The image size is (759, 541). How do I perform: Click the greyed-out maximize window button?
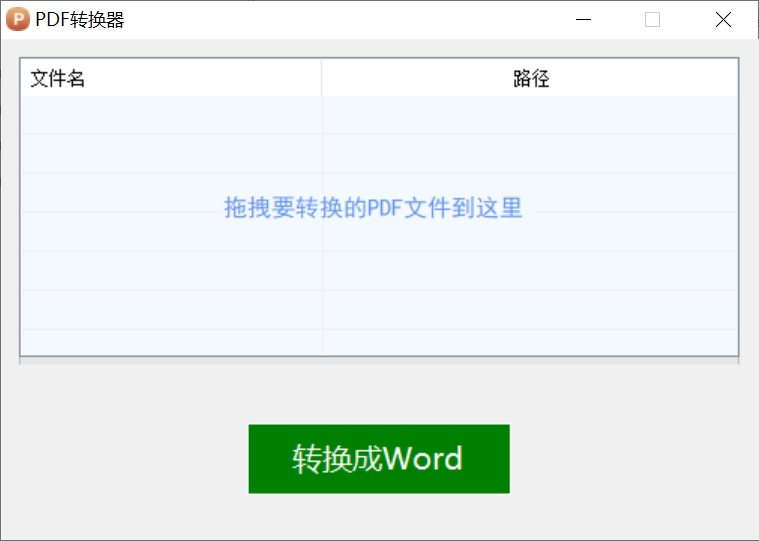pyautogui.click(x=652, y=19)
